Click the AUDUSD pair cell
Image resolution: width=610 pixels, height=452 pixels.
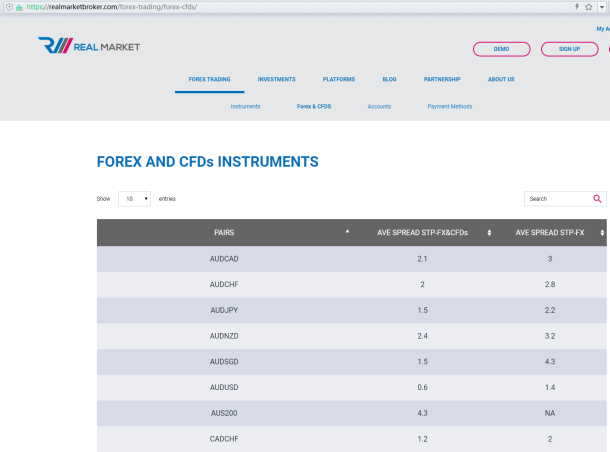[x=224, y=387]
